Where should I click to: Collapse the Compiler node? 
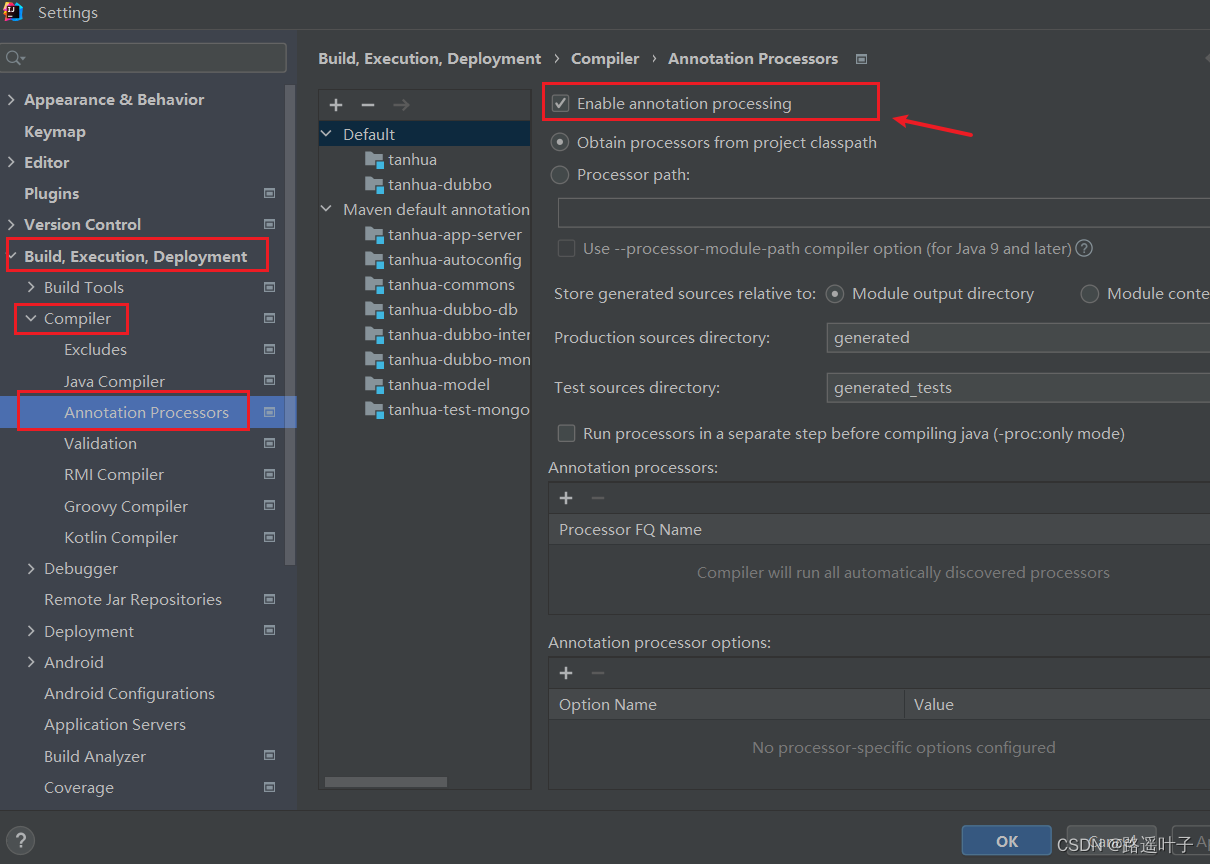tap(32, 318)
